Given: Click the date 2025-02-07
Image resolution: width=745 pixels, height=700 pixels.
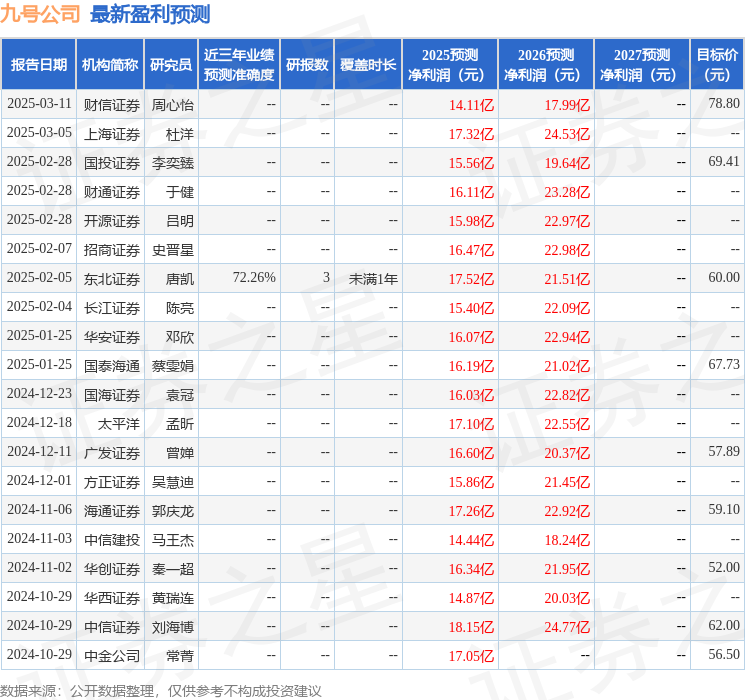Looking at the screenshot, I should pos(39,249).
